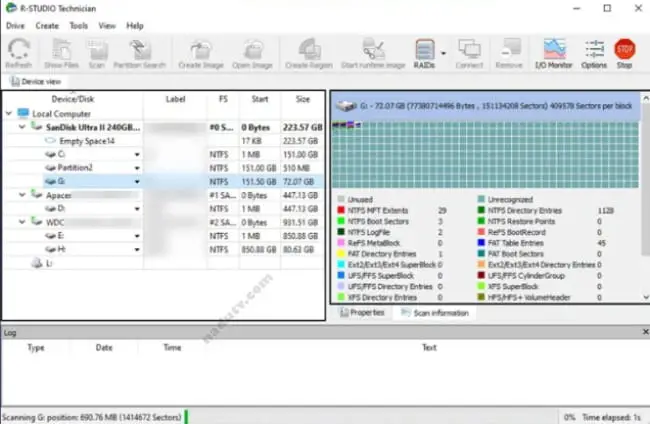Click the NTFS Boot Sectors green swatch
Image resolution: width=650 pixels, height=424 pixels.
point(341,221)
